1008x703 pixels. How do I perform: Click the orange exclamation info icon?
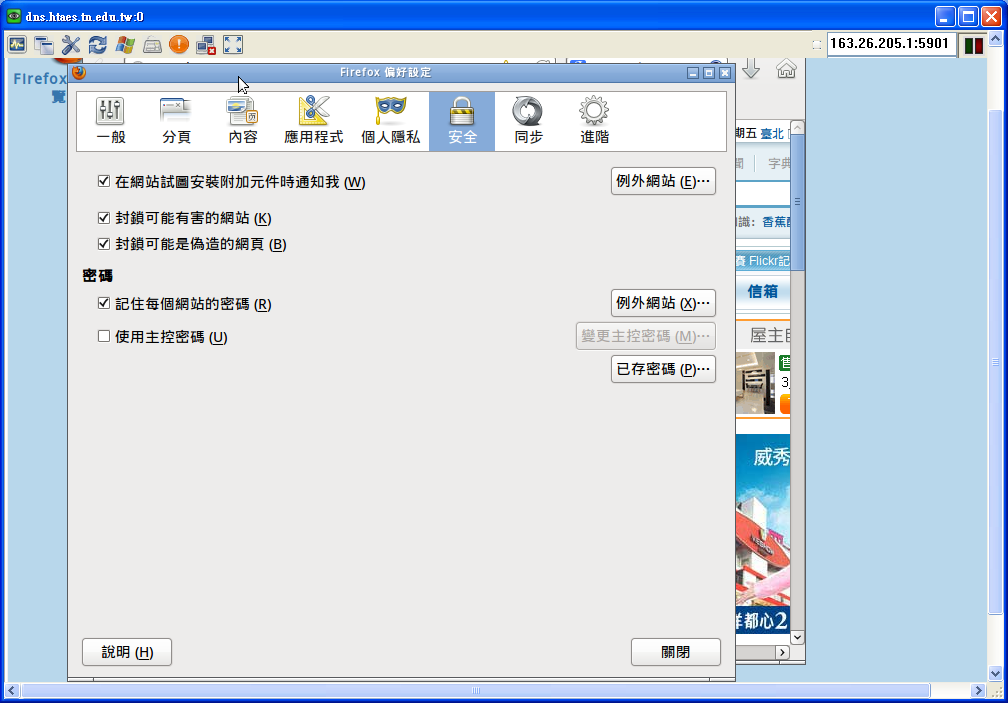[178, 44]
